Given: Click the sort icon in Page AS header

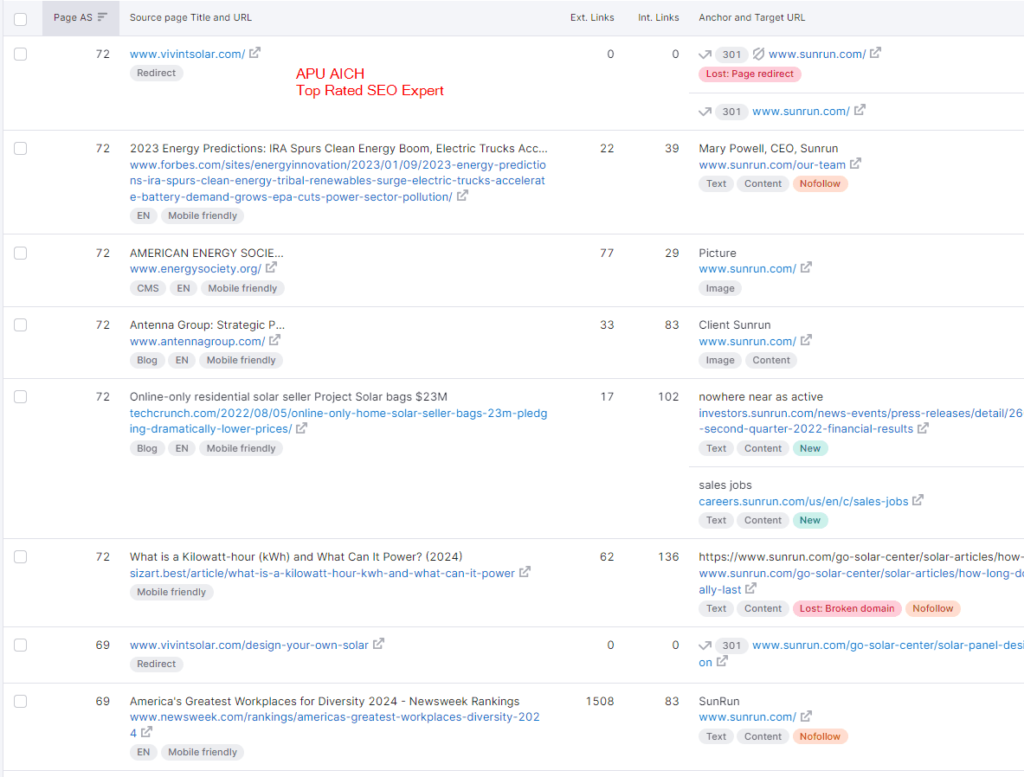Looking at the screenshot, I should pyautogui.click(x=102, y=18).
